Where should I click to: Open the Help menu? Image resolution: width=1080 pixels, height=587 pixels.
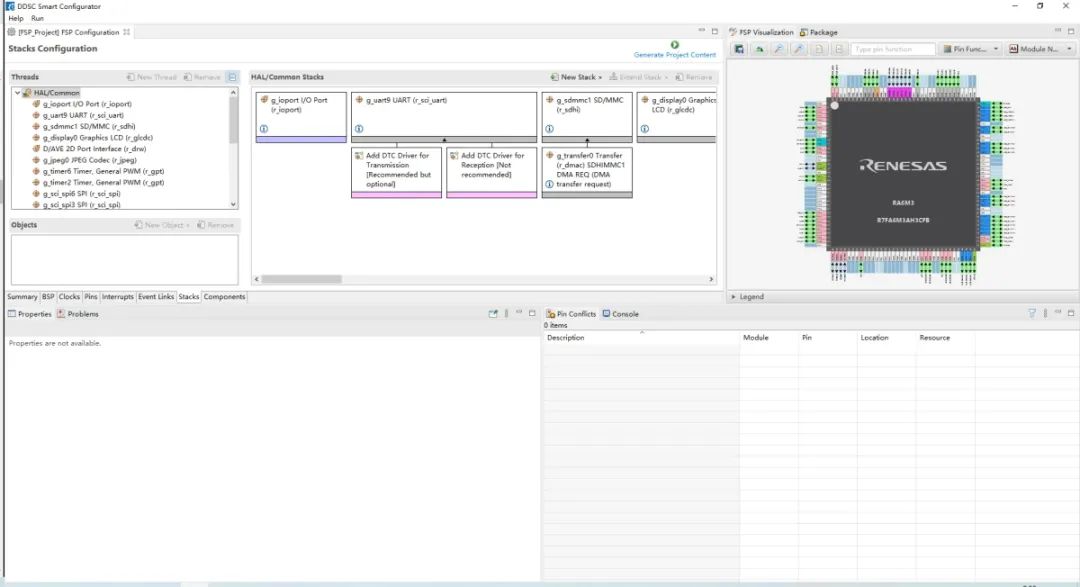[x=15, y=19]
